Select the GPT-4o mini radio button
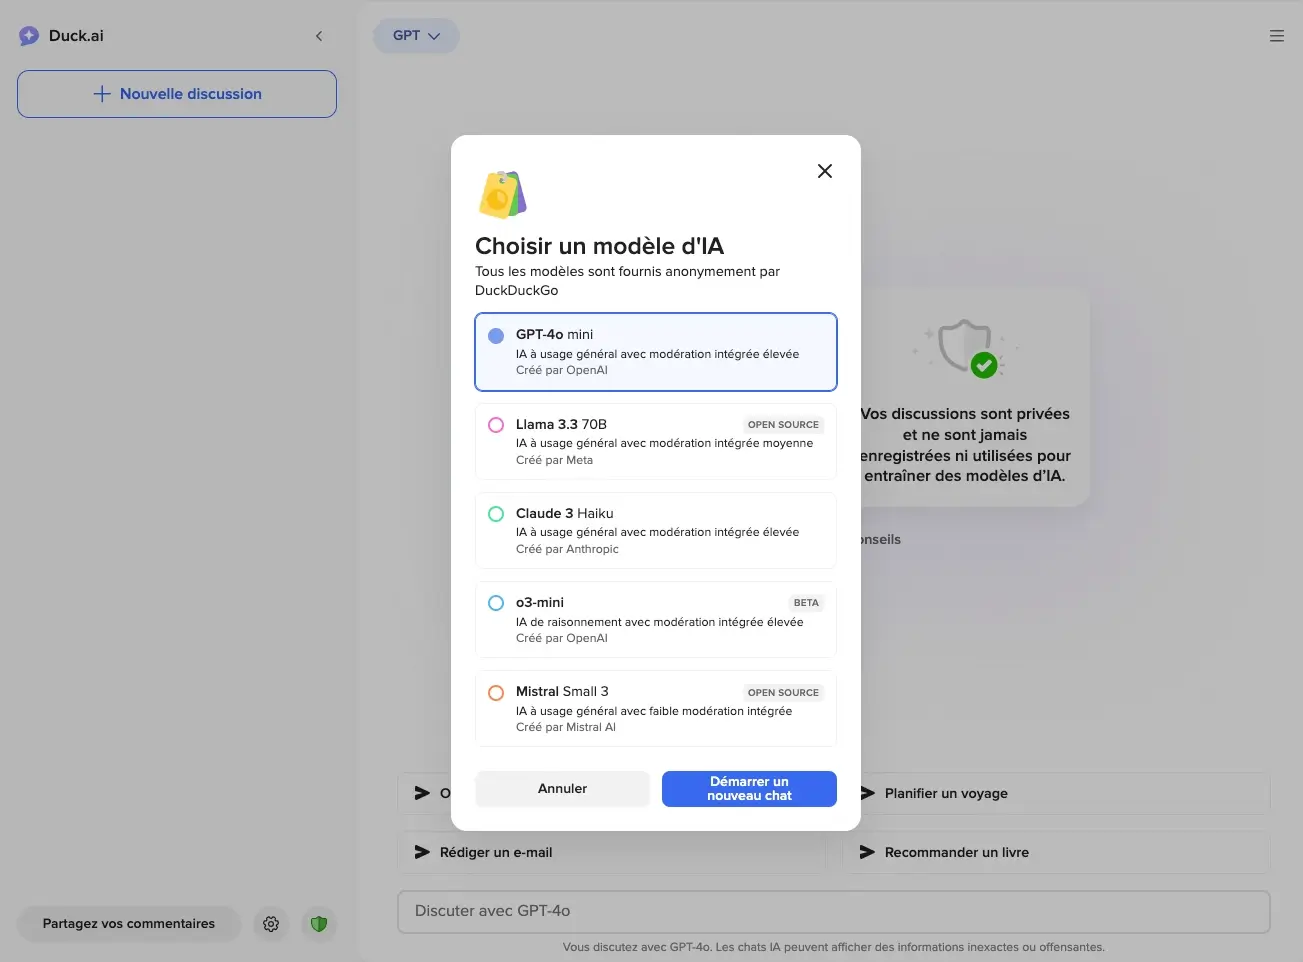Viewport: 1303px width, 962px height. 496,336
